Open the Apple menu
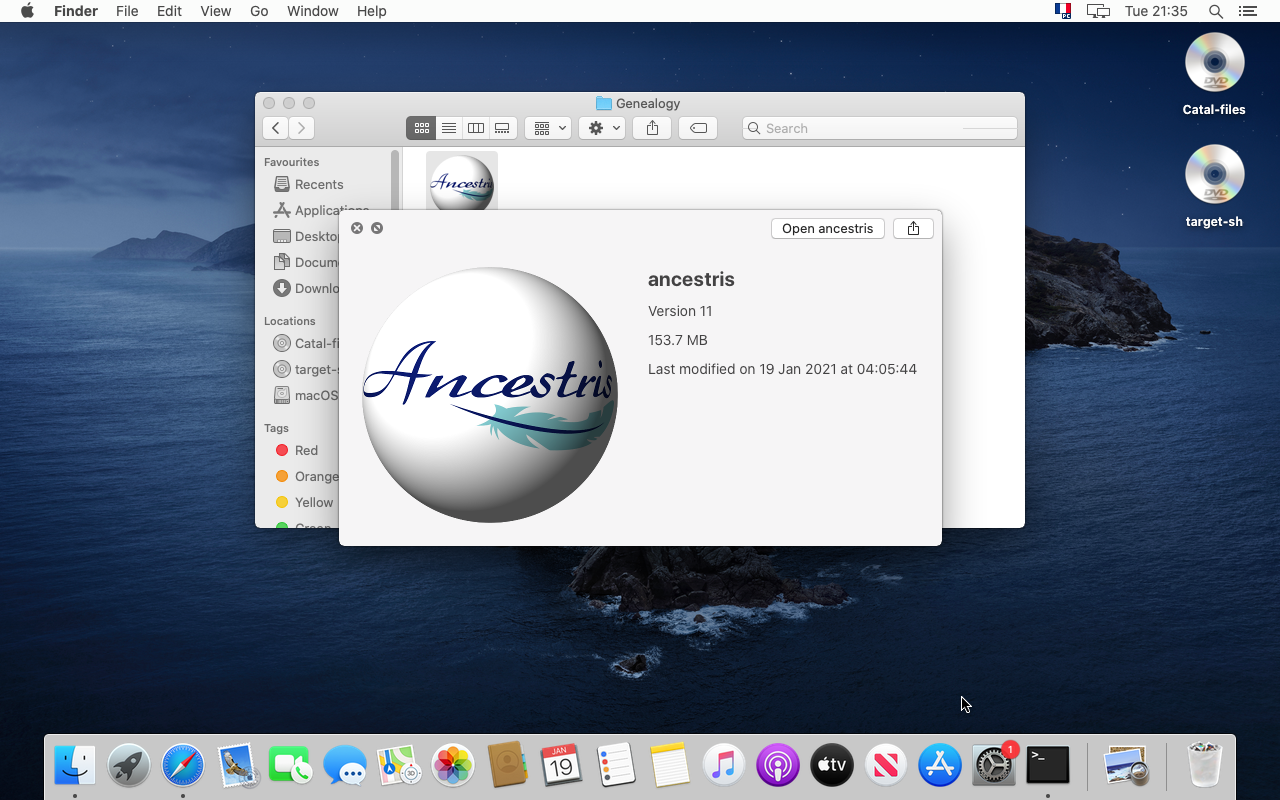The image size is (1280, 800). pyautogui.click(x=27, y=11)
